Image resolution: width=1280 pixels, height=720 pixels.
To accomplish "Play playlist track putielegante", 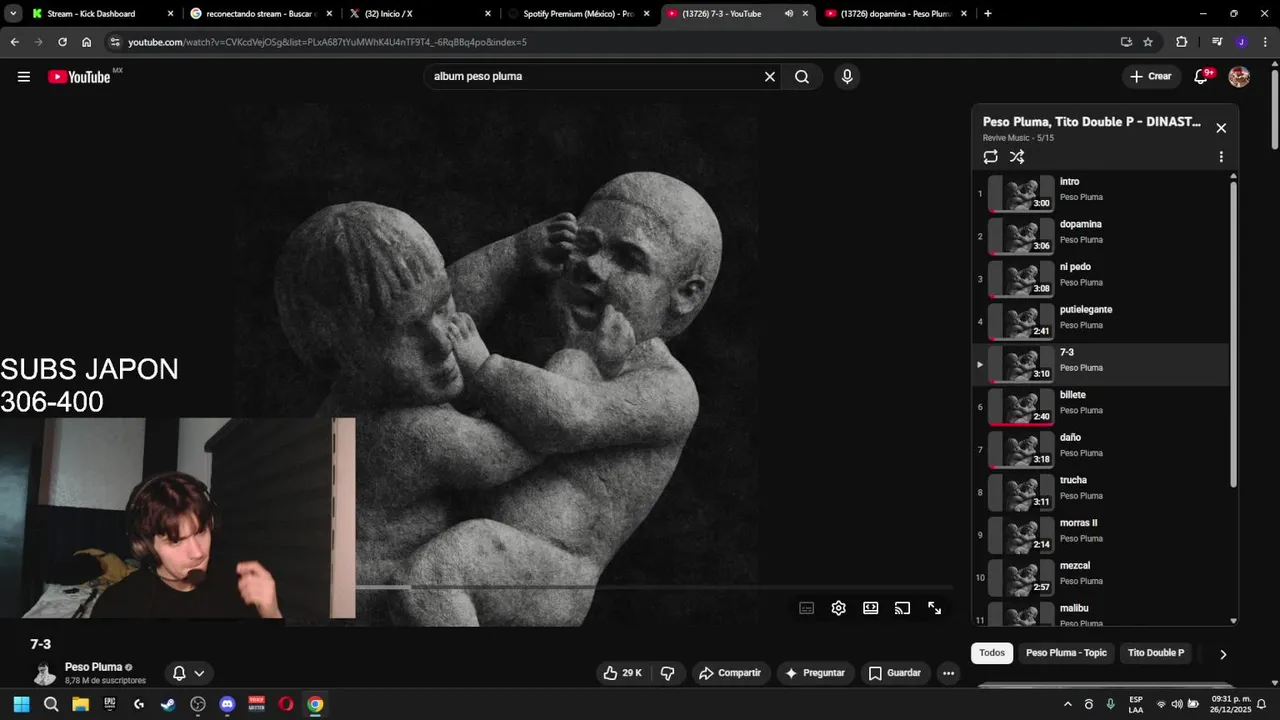I will [x=1100, y=321].
